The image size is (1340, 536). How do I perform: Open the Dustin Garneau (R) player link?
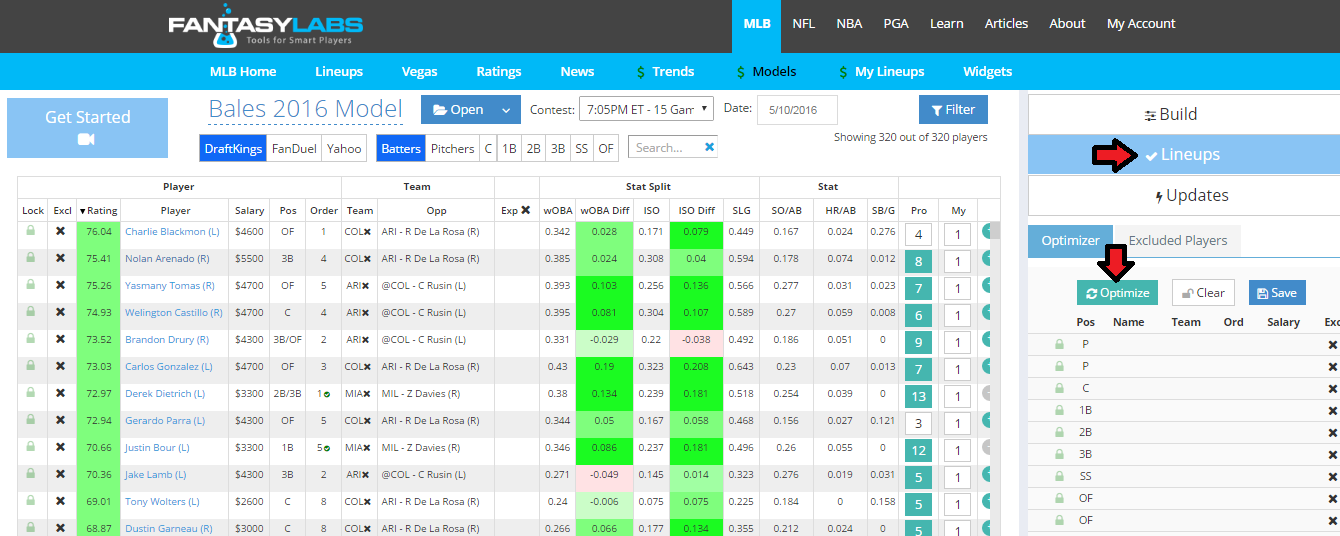(168, 529)
